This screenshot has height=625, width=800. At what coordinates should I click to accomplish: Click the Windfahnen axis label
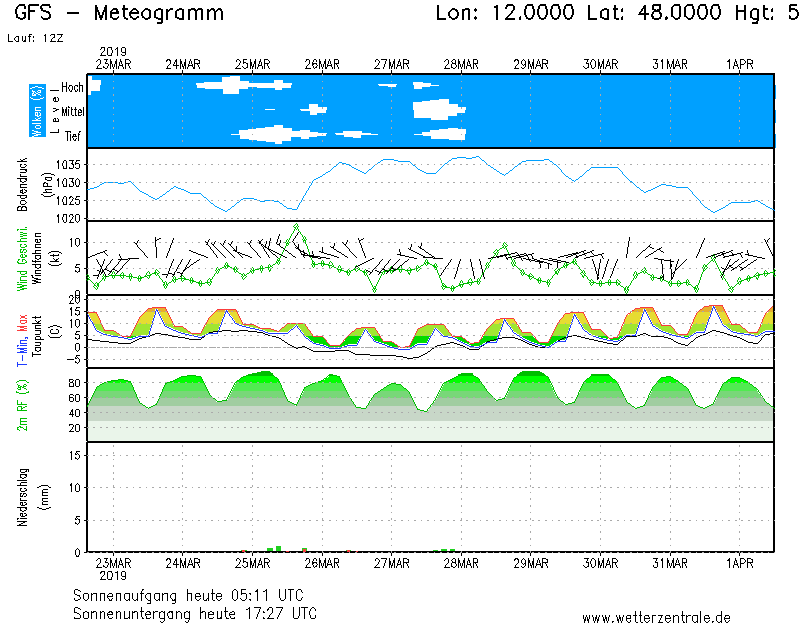(36, 258)
